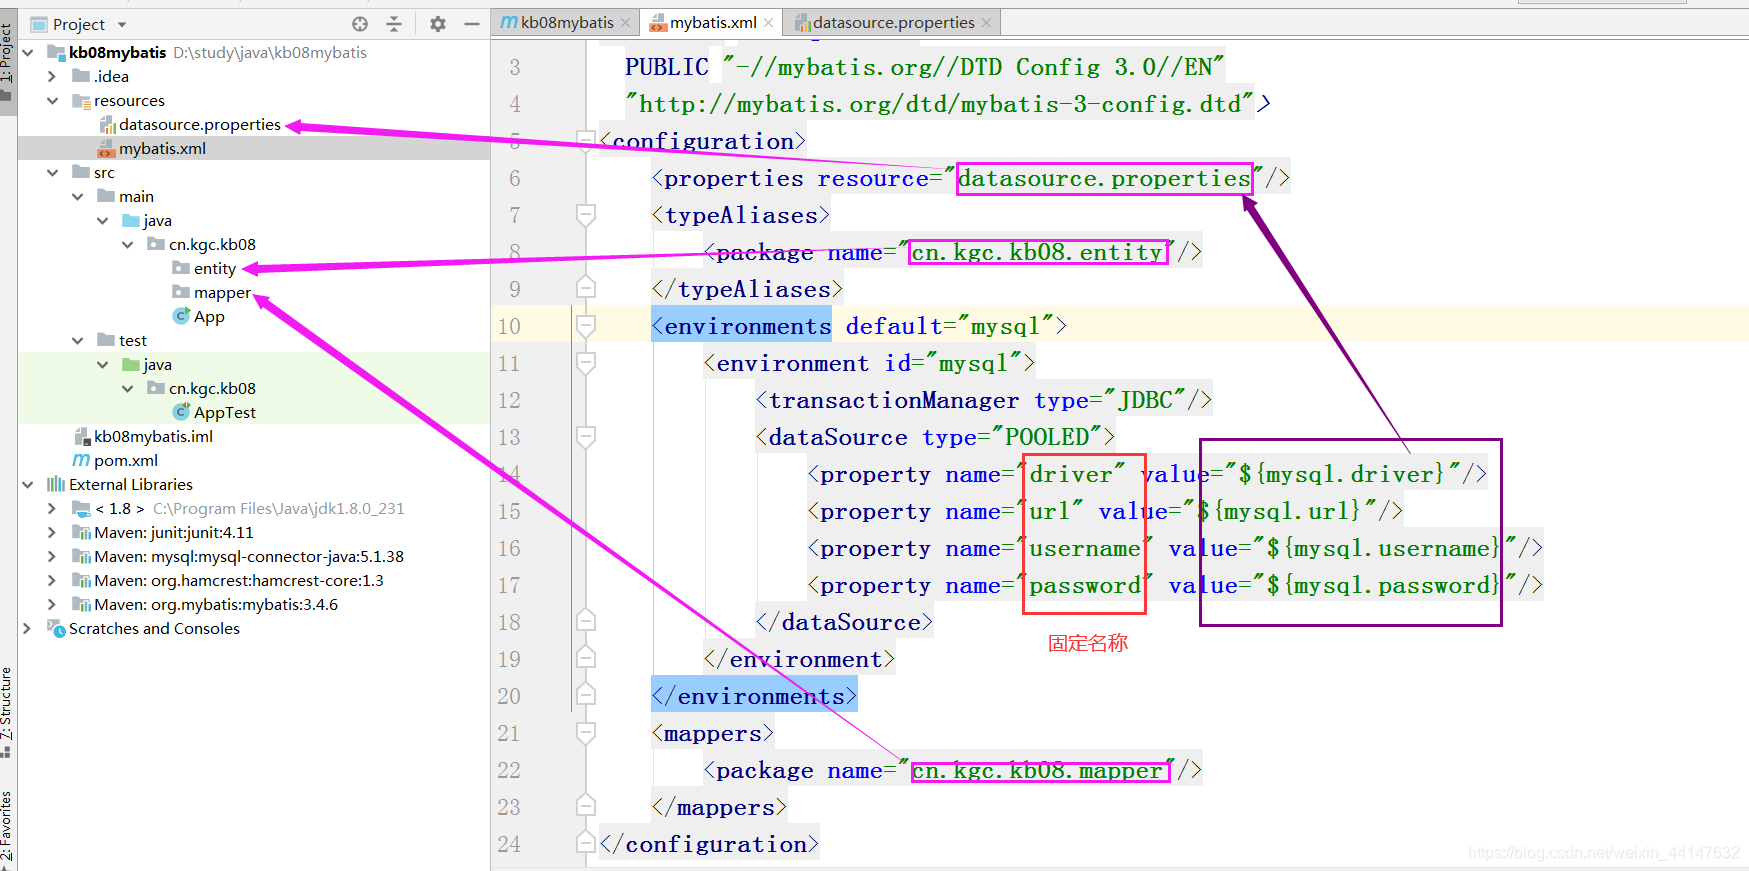1749x871 pixels.
Task: Select mybatis.xml file in project tree
Action: [x=162, y=148]
